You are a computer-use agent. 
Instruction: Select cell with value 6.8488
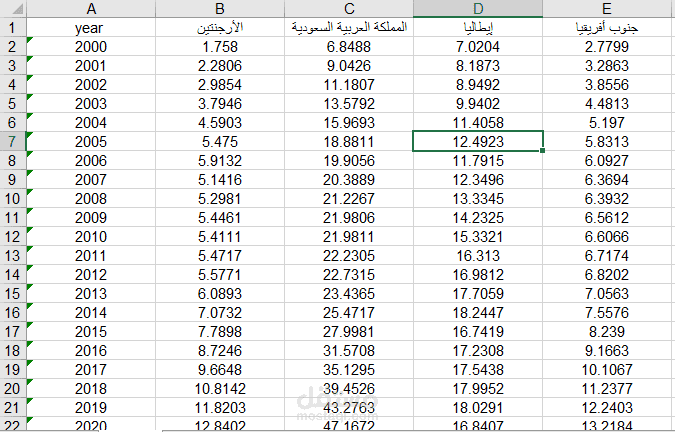click(349, 46)
